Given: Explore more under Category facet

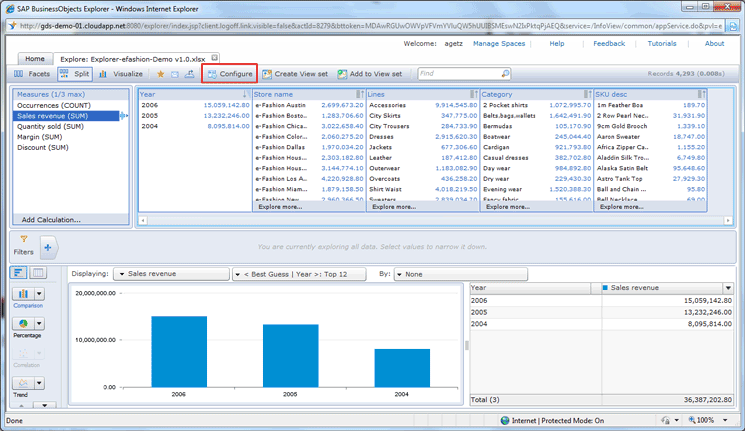Looking at the screenshot, I should point(508,207).
